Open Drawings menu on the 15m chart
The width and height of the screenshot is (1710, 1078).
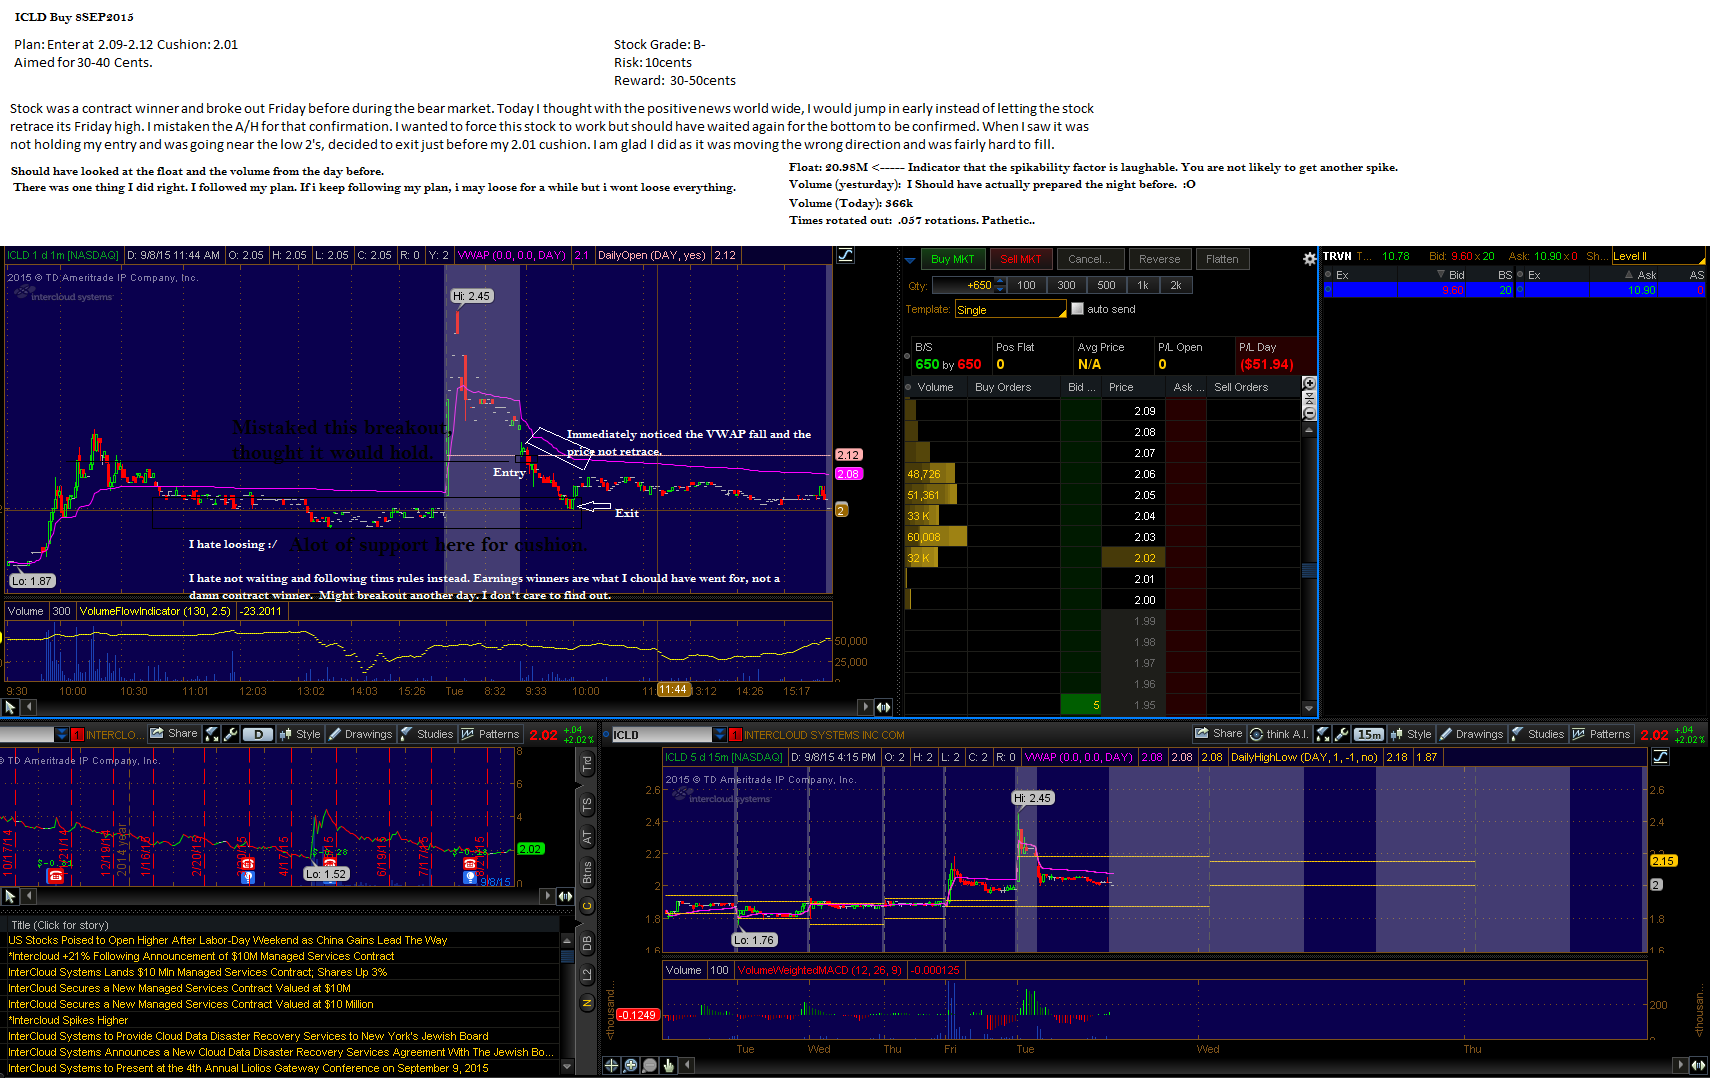tap(1471, 734)
